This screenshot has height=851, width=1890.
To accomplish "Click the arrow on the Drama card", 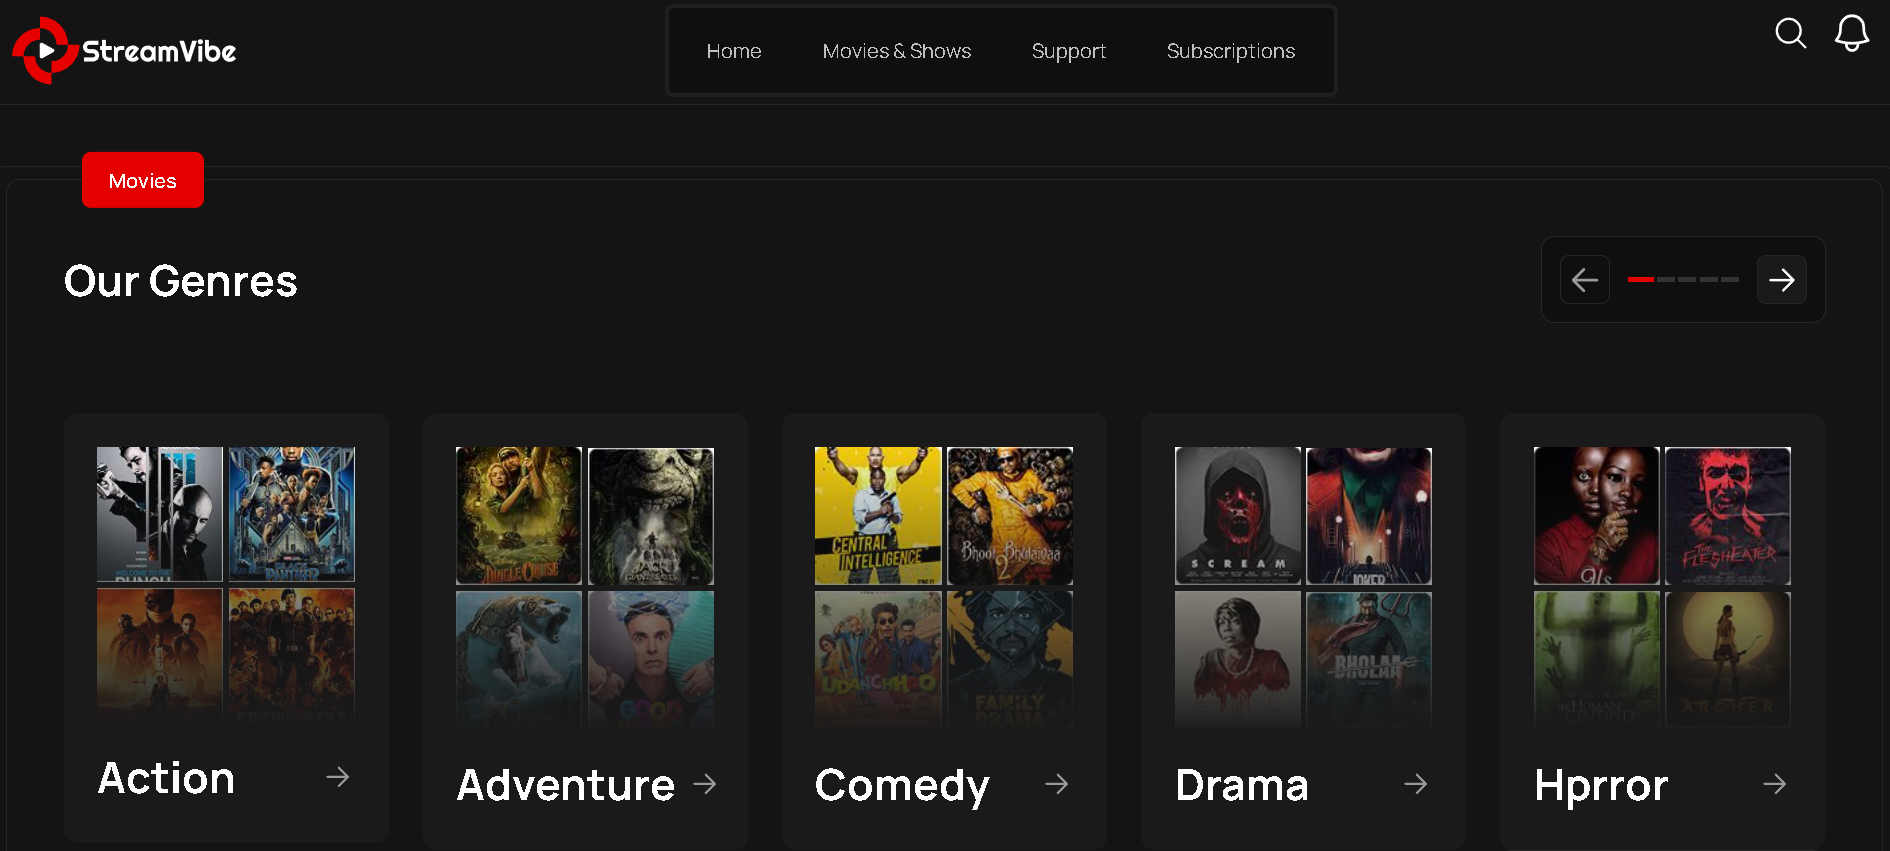I will coord(1415,784).
